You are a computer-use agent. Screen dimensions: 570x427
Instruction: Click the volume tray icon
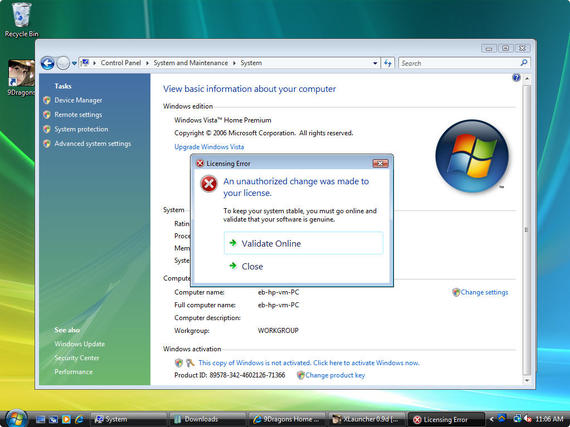pos(527,419)
